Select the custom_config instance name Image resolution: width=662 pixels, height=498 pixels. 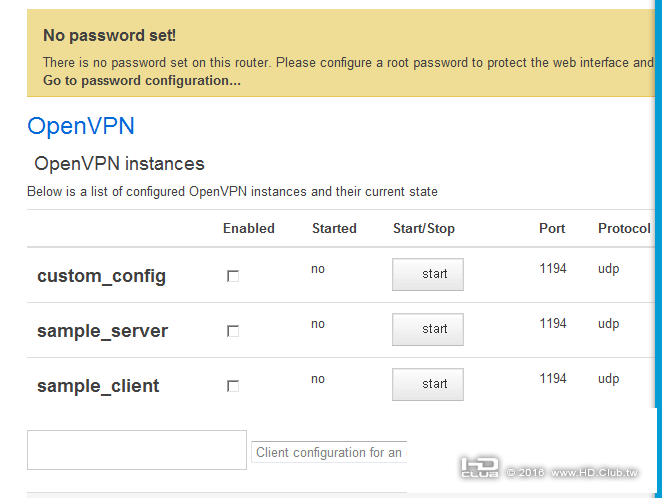coord(101,276)
